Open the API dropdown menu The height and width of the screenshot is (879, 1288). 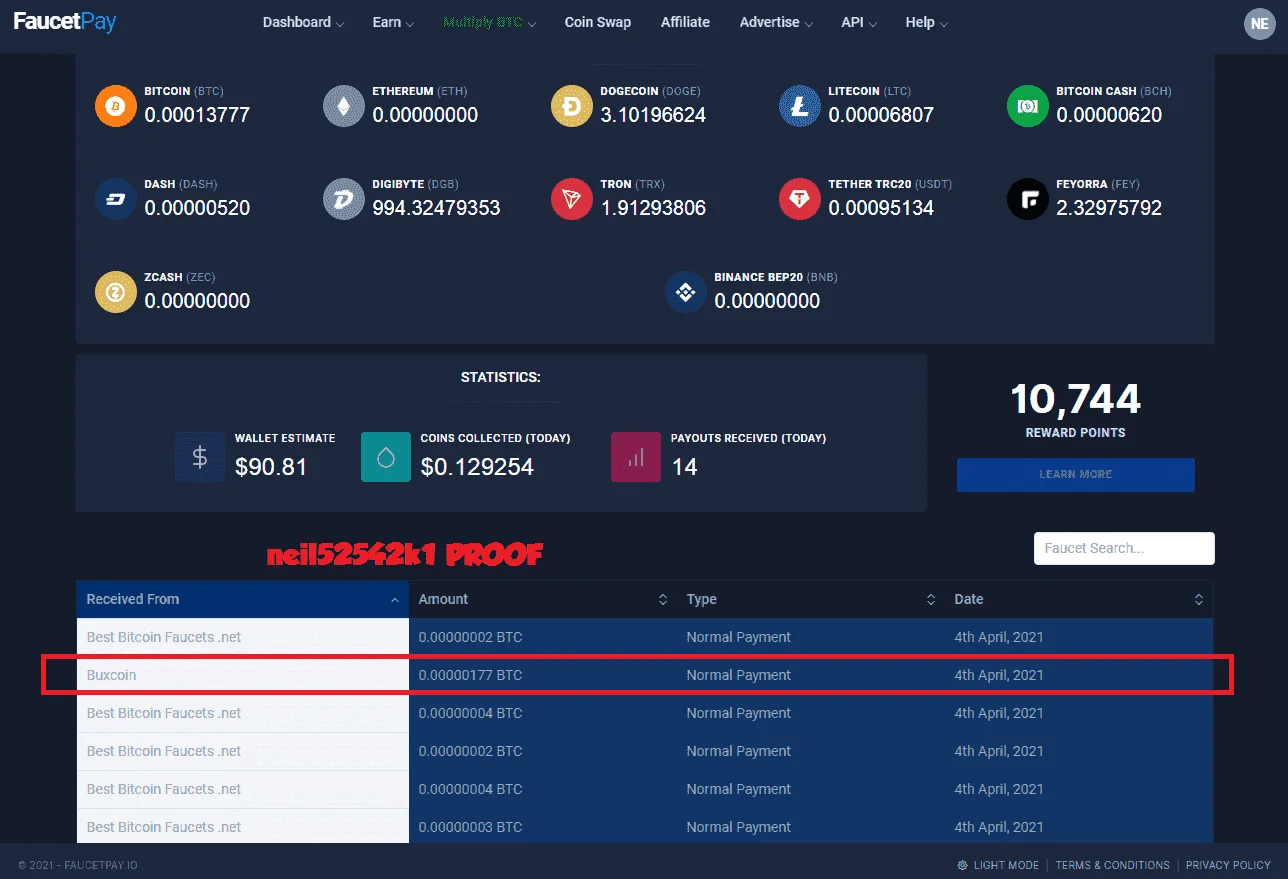pos(859,22)
